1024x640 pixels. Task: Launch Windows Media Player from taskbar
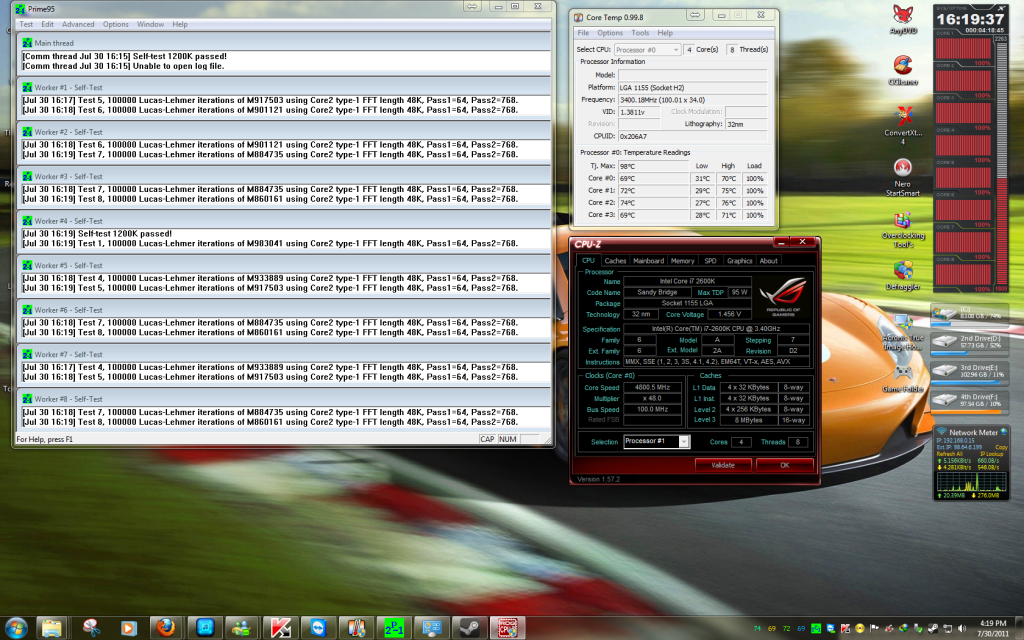128,628
